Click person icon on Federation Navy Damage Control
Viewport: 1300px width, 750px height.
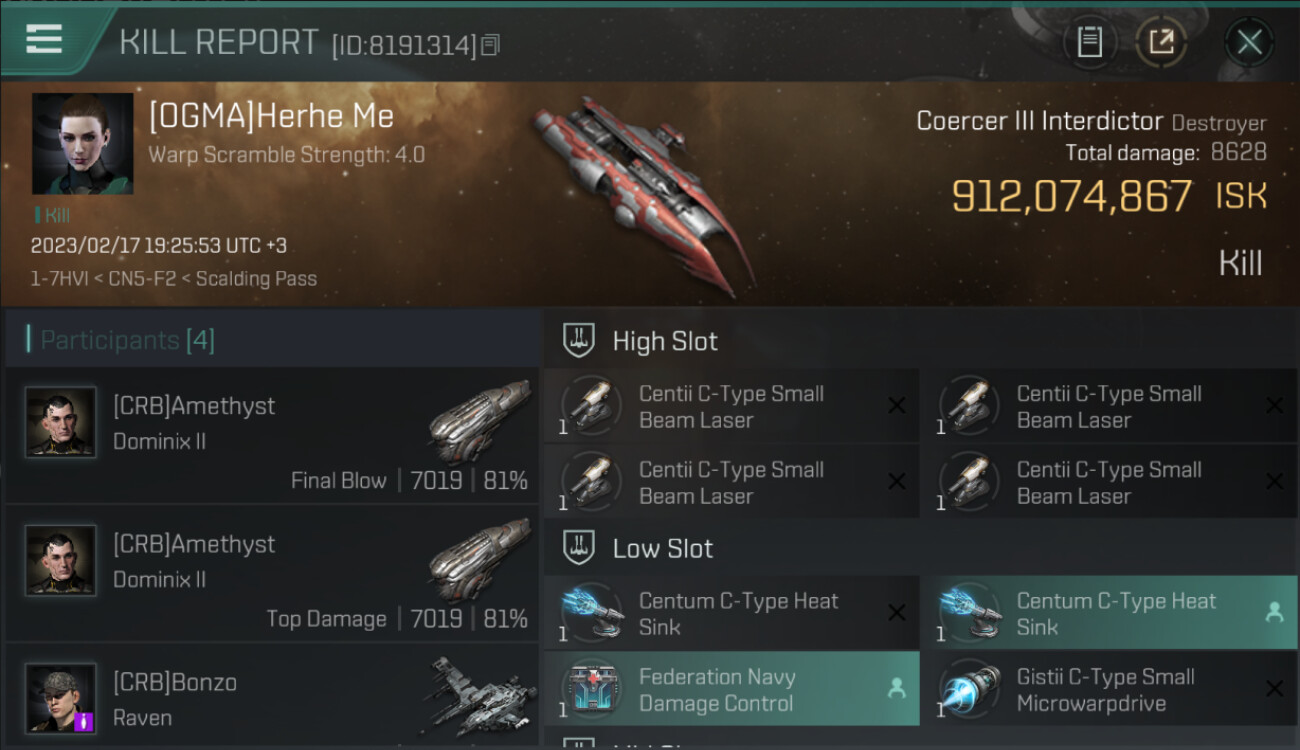click(896, 688)
